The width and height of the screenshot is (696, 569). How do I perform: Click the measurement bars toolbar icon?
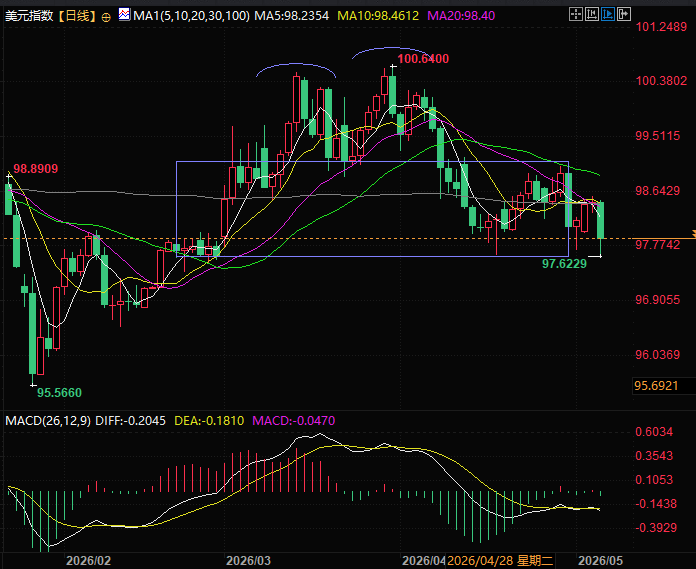[x=592, y=15]
